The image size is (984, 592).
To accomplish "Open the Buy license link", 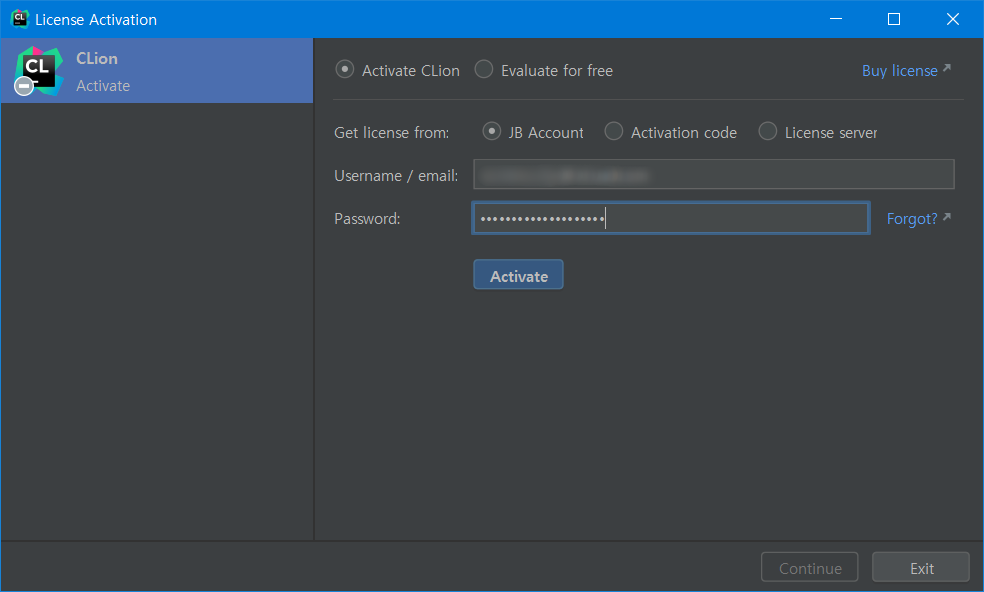I will (906, 70).
